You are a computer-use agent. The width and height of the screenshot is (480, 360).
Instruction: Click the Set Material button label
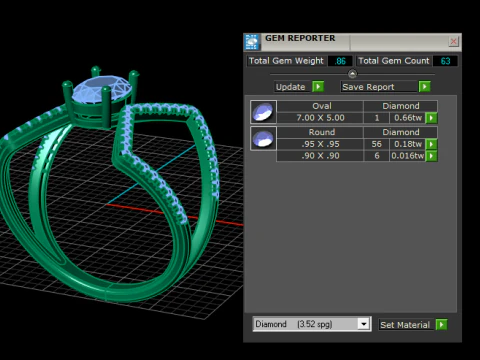(405, 325)
